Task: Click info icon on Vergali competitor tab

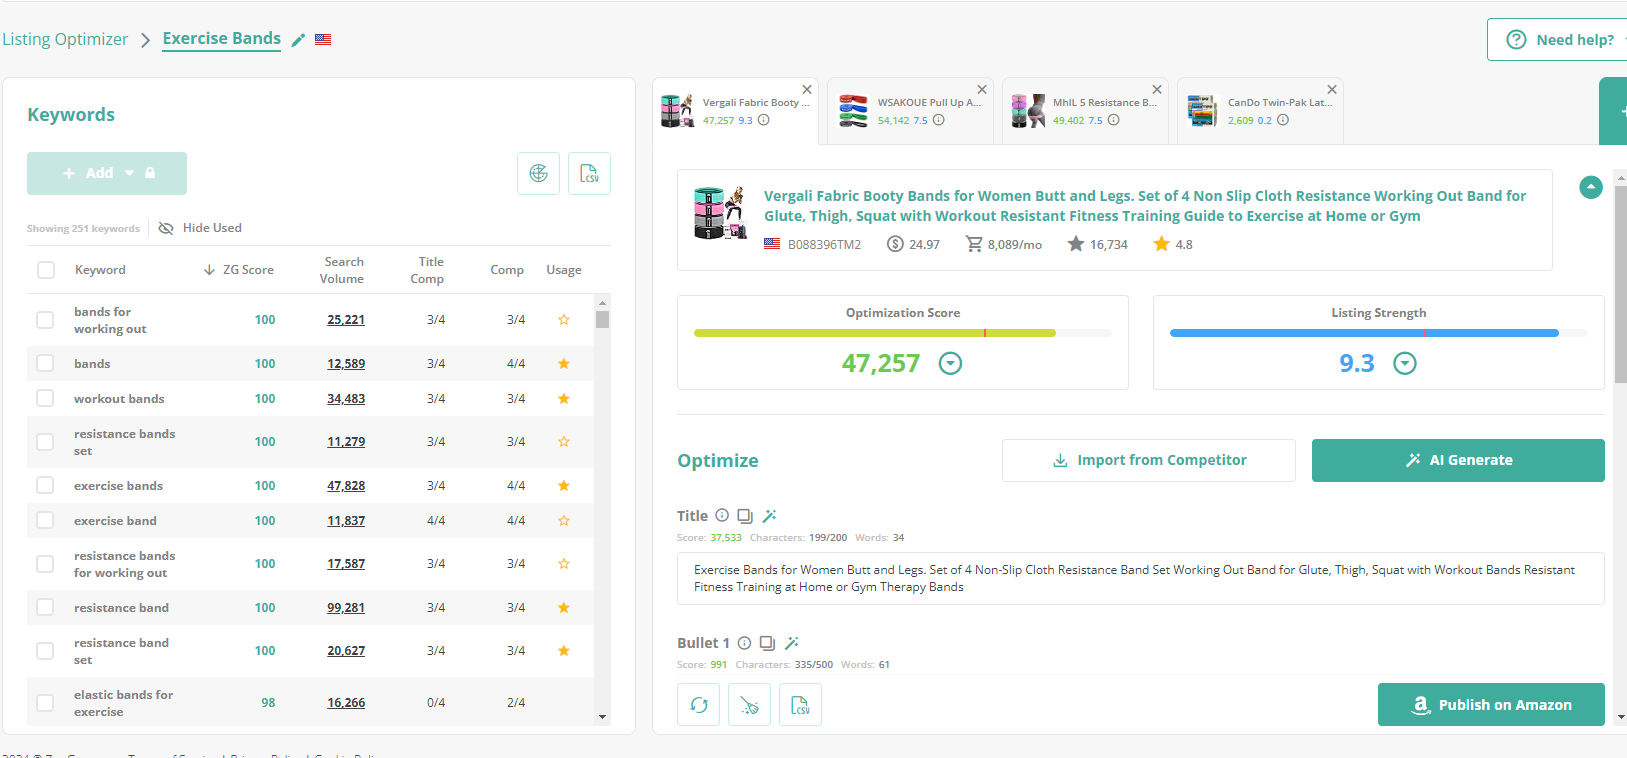Action: coord(764,120)
